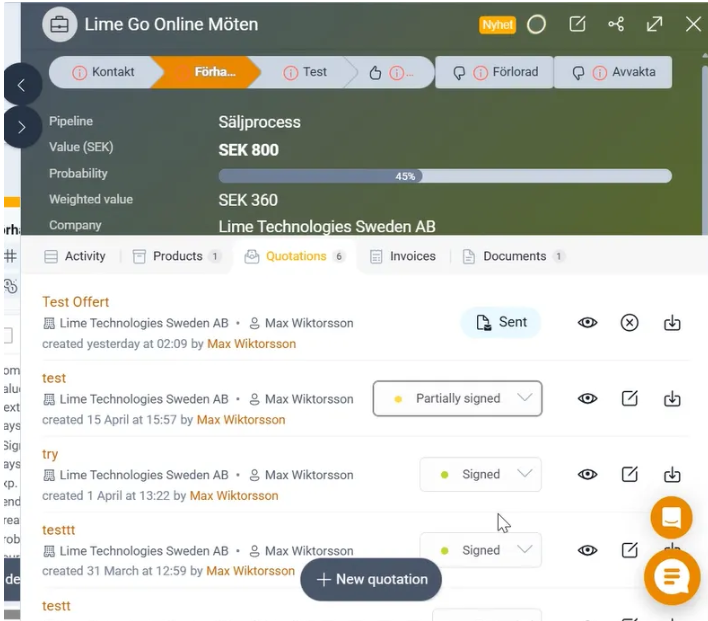Click Max Wiktorsson creator link on Test Offert
Image resolution: width=708 pixels, height=621 pixels.
tap(252, 344)
